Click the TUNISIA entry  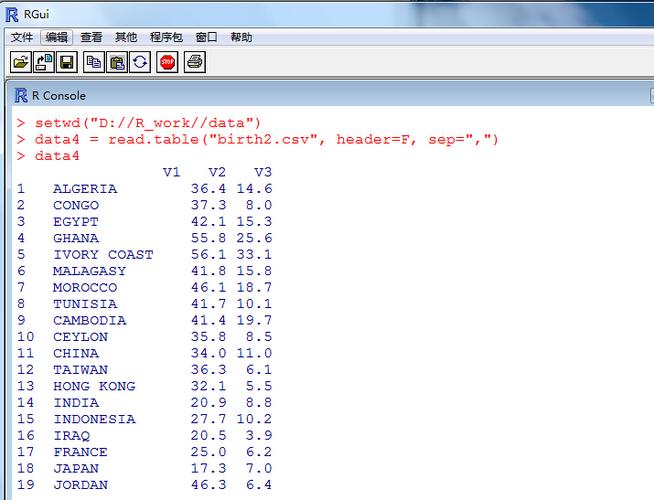[x=85, y=304]
